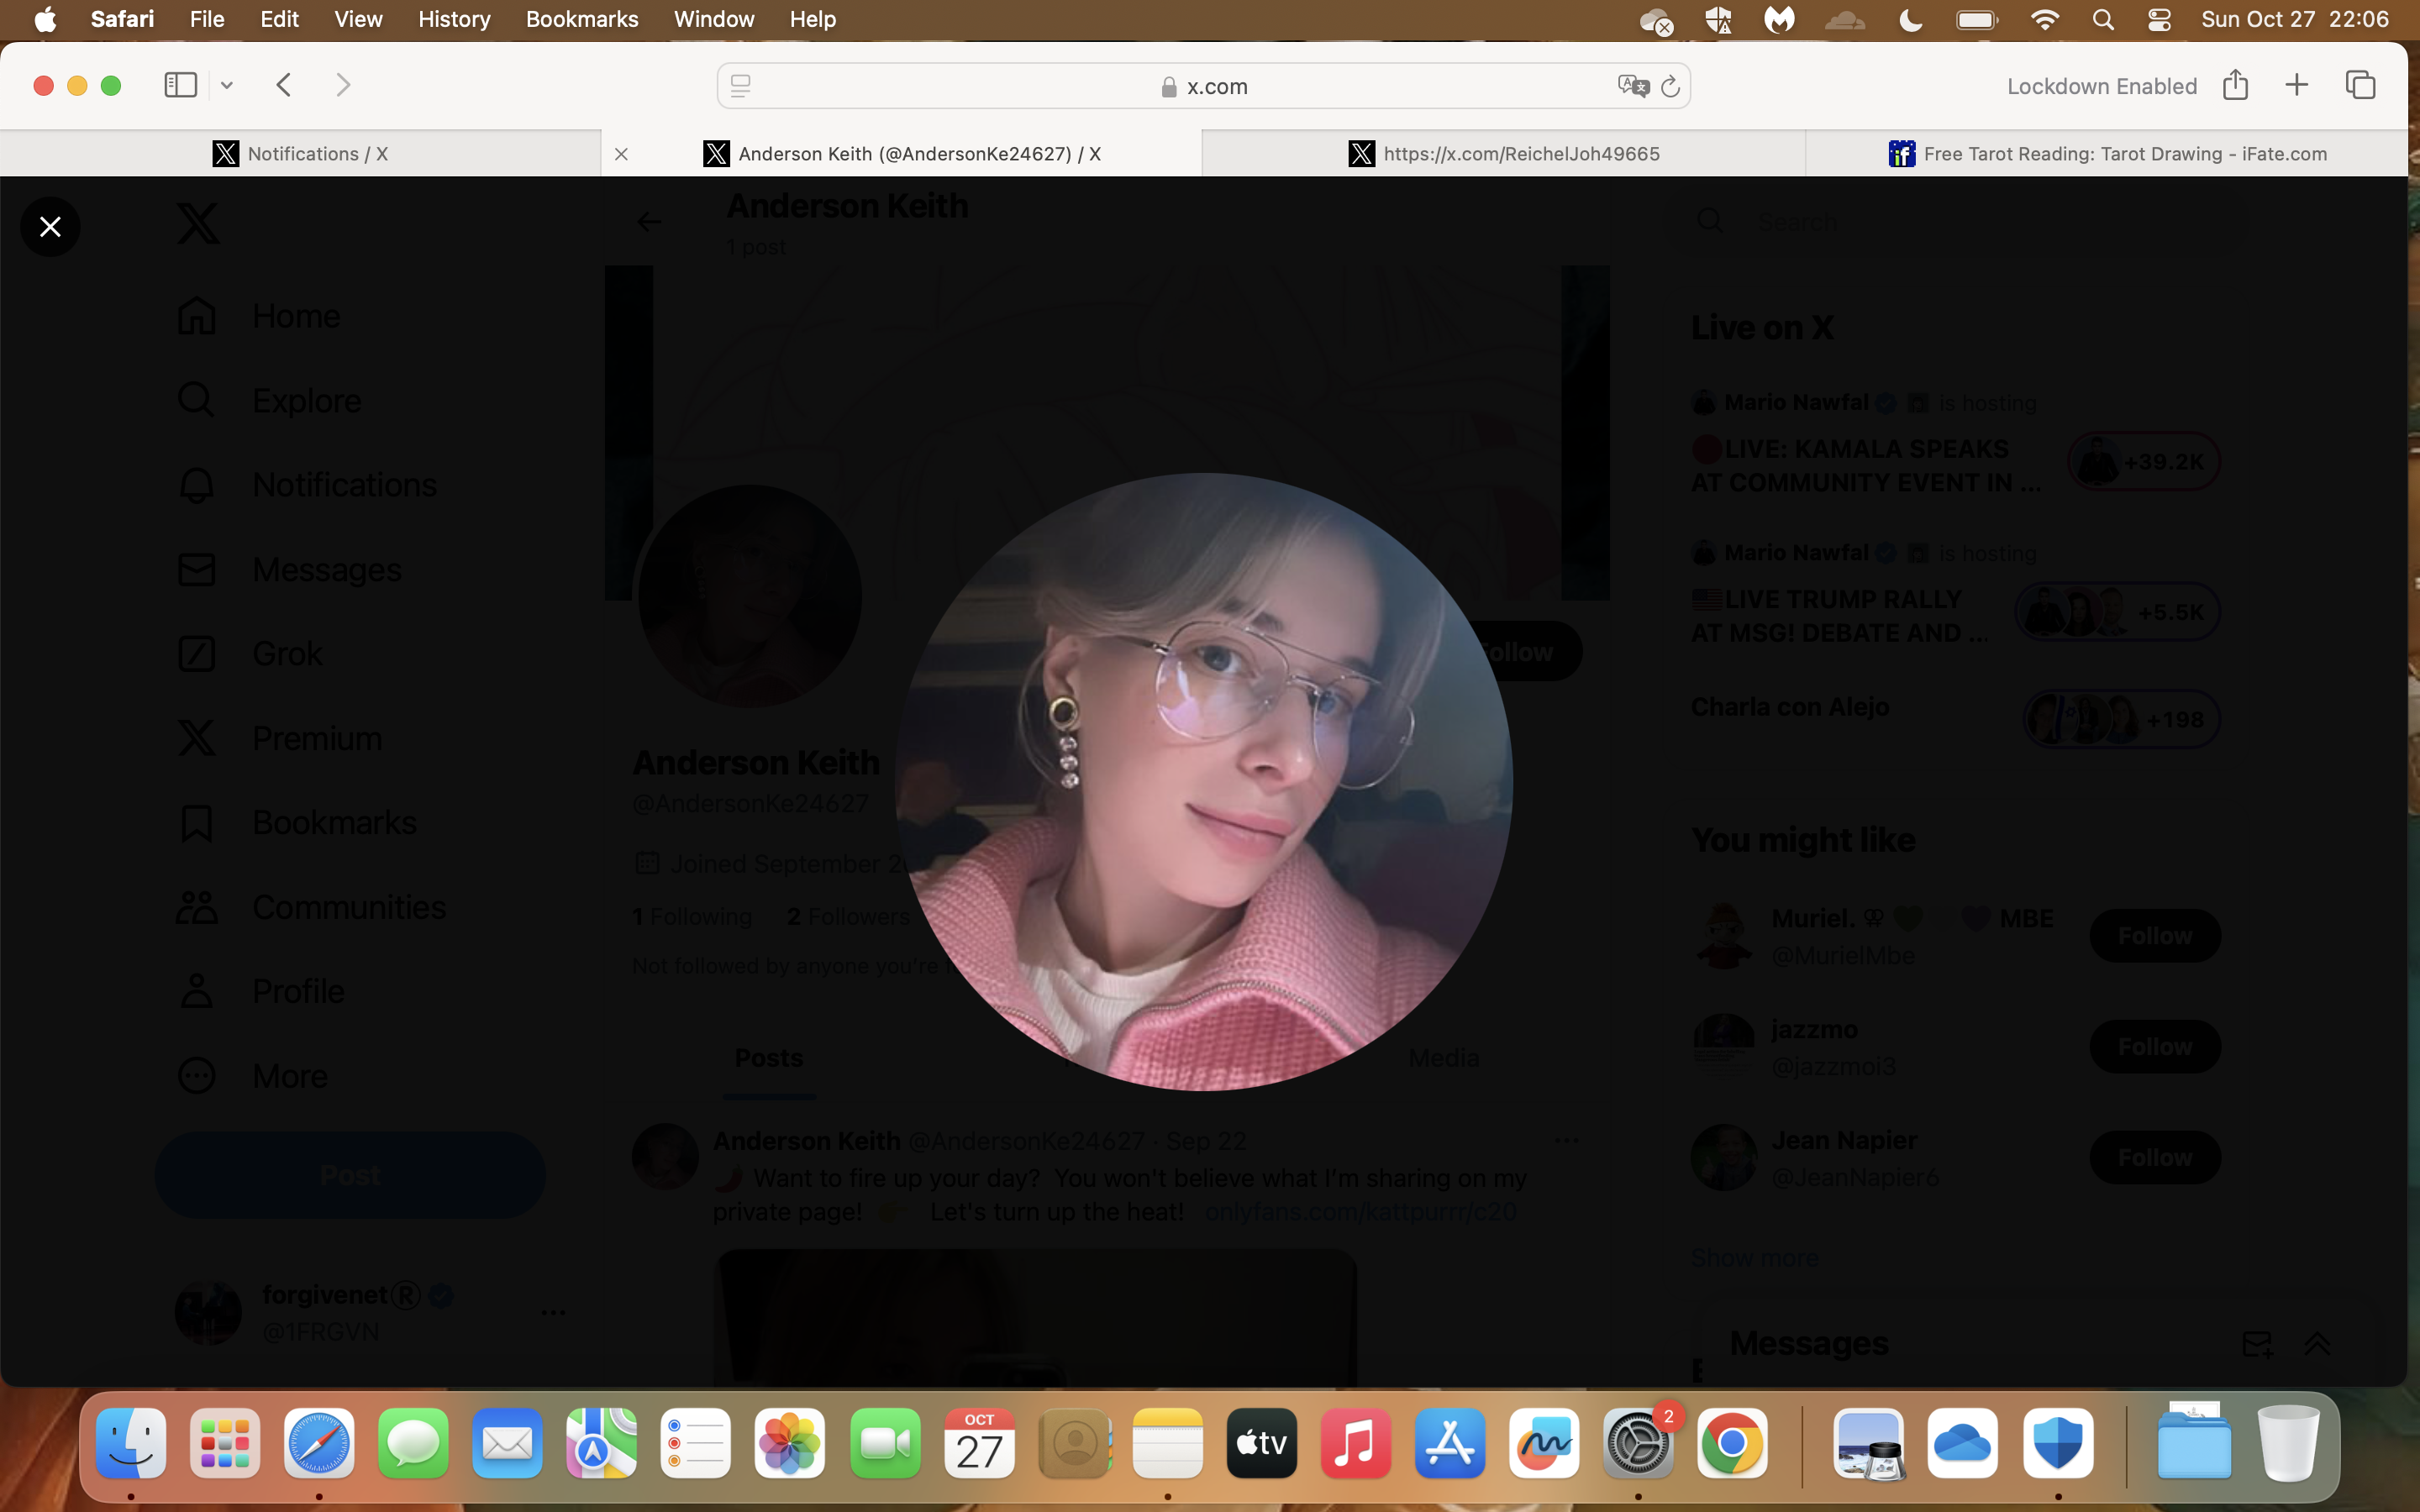Expand the Messages drawer chevron

tap(2317, 1344)
